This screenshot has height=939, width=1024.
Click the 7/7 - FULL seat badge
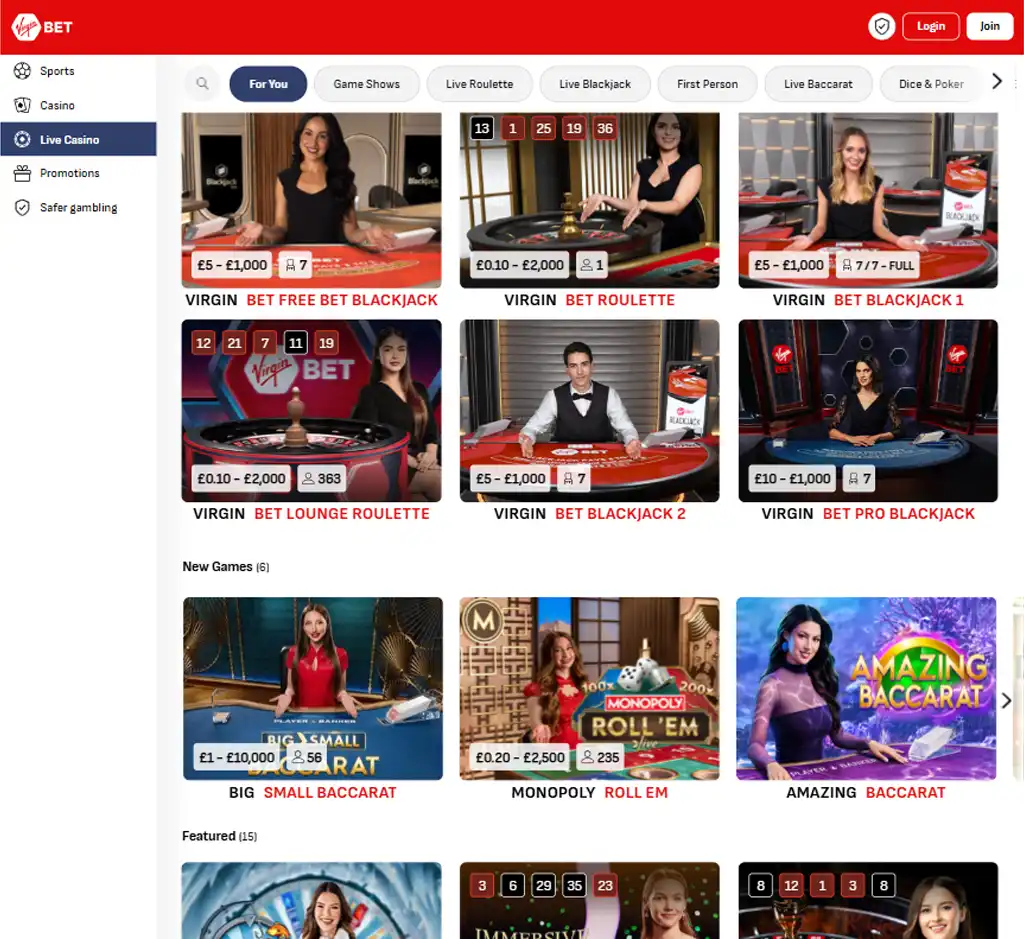click(878, 265)
